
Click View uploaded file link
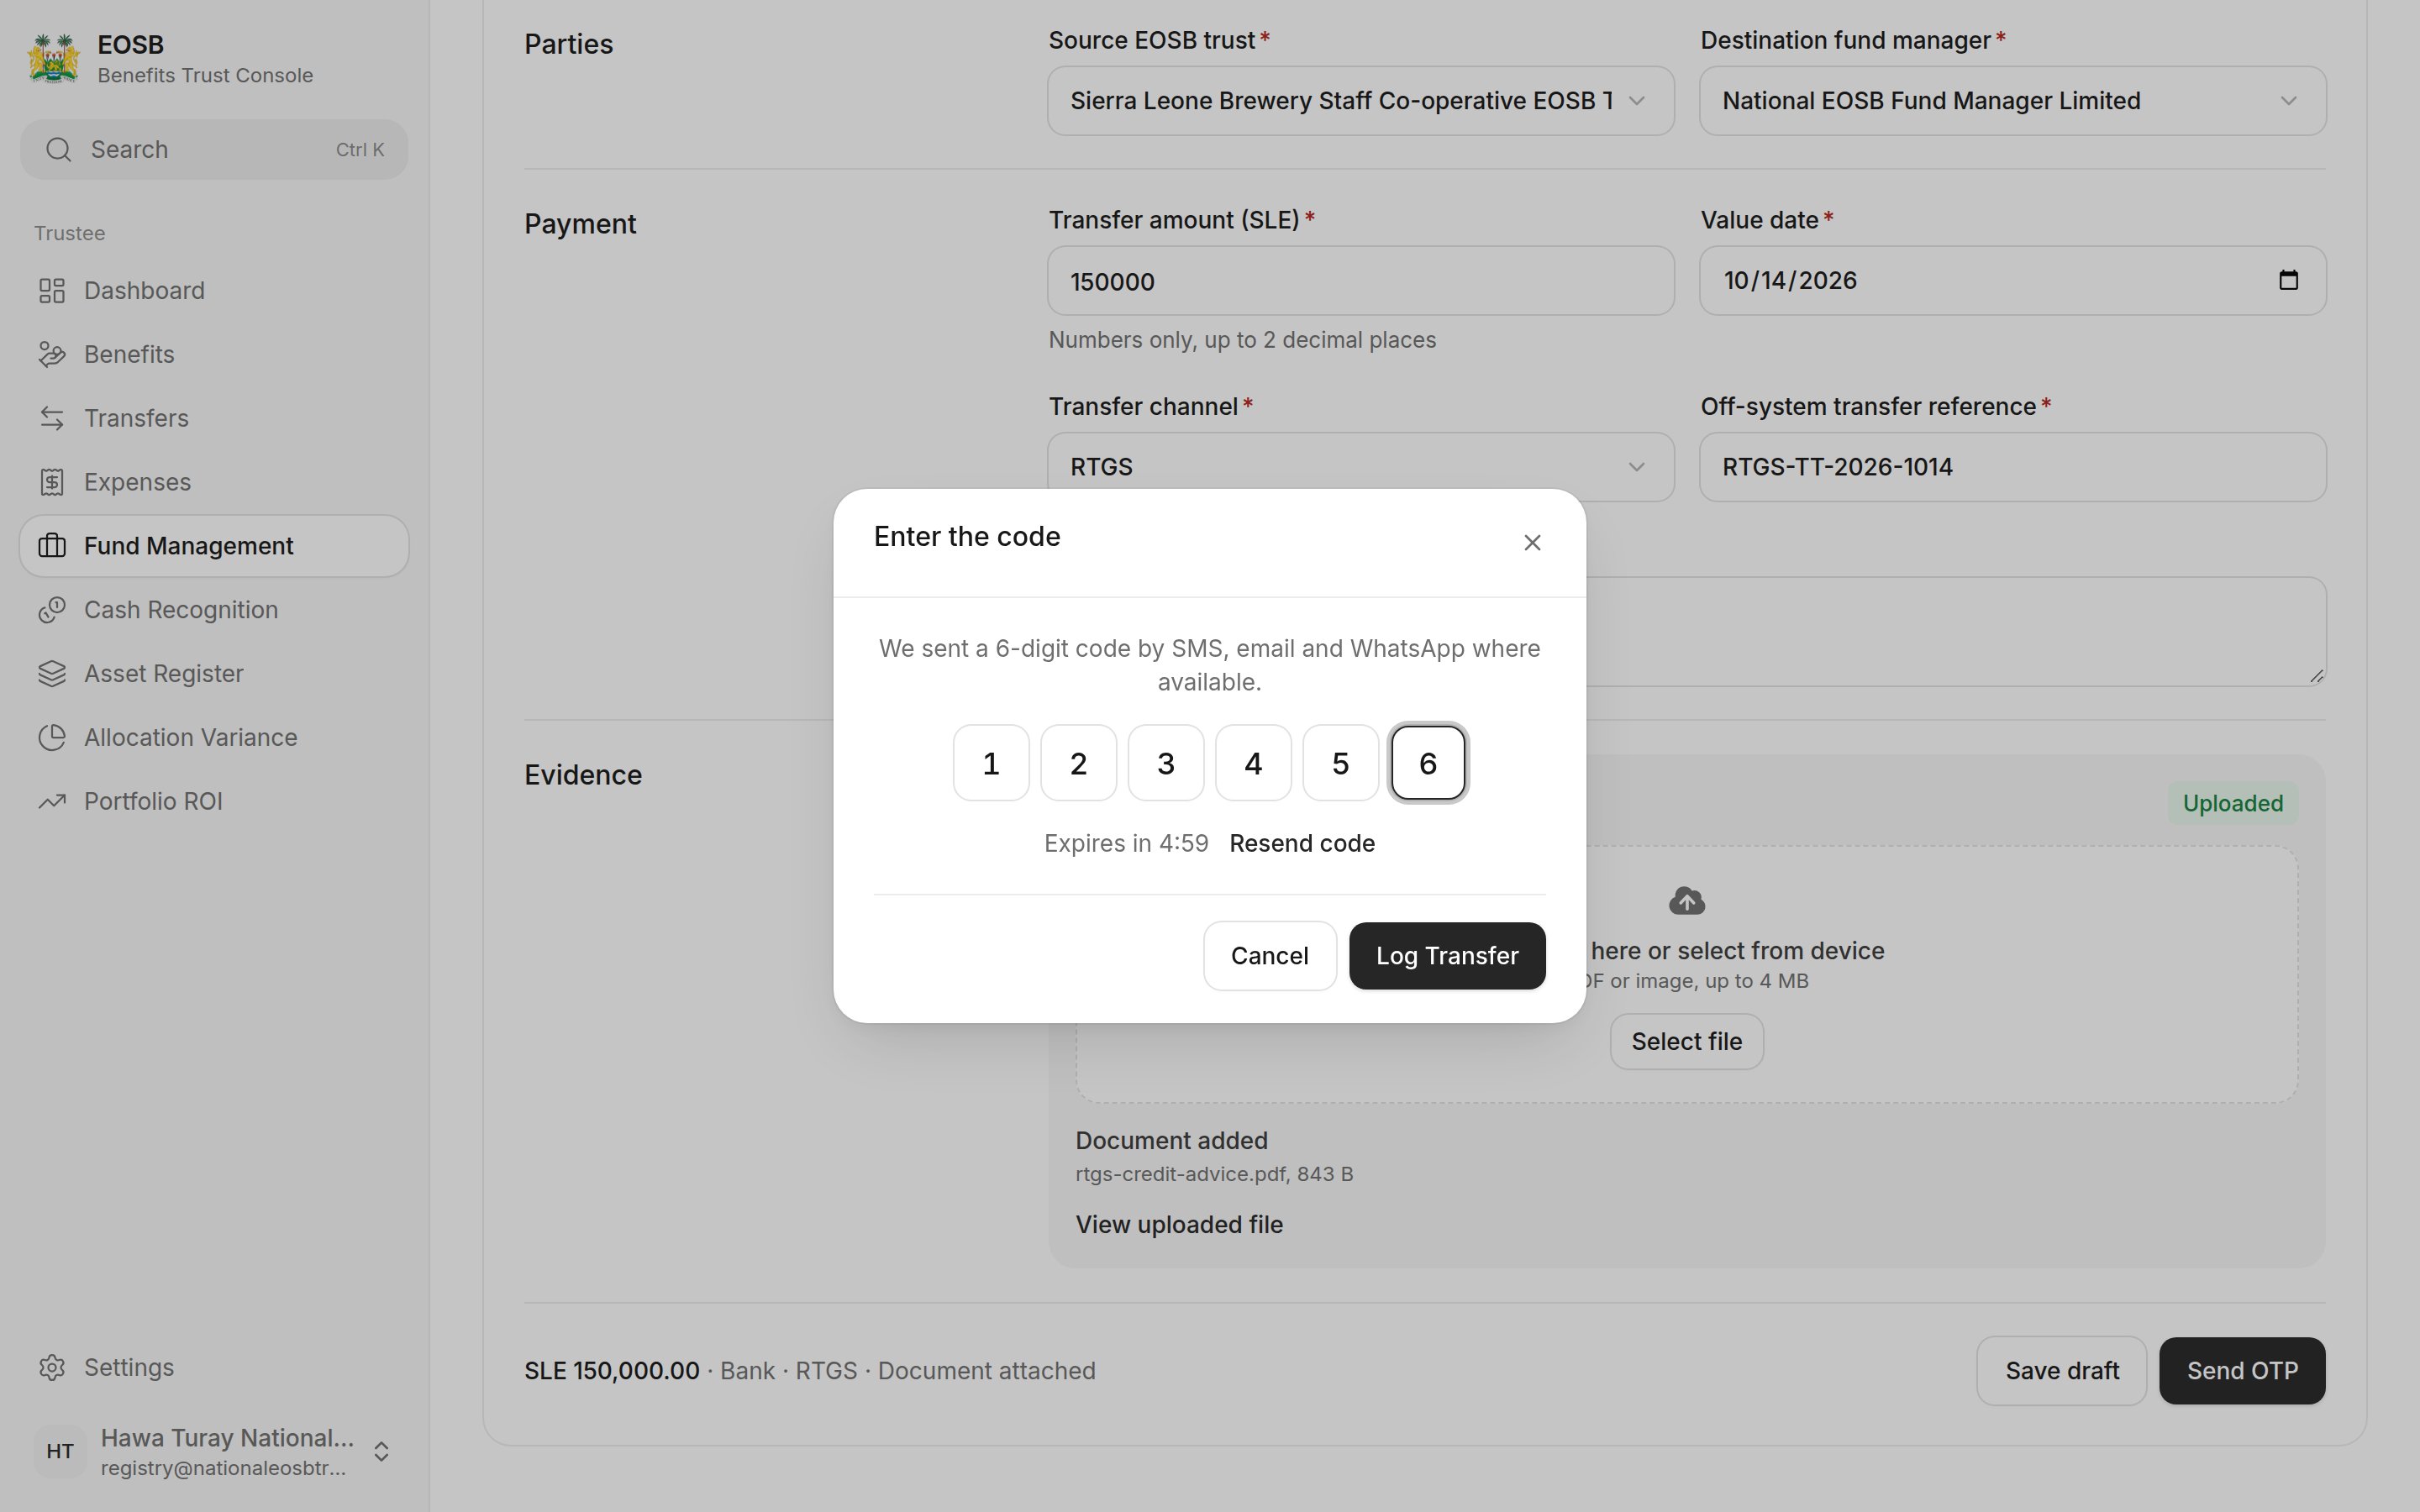point(1179,1224)
